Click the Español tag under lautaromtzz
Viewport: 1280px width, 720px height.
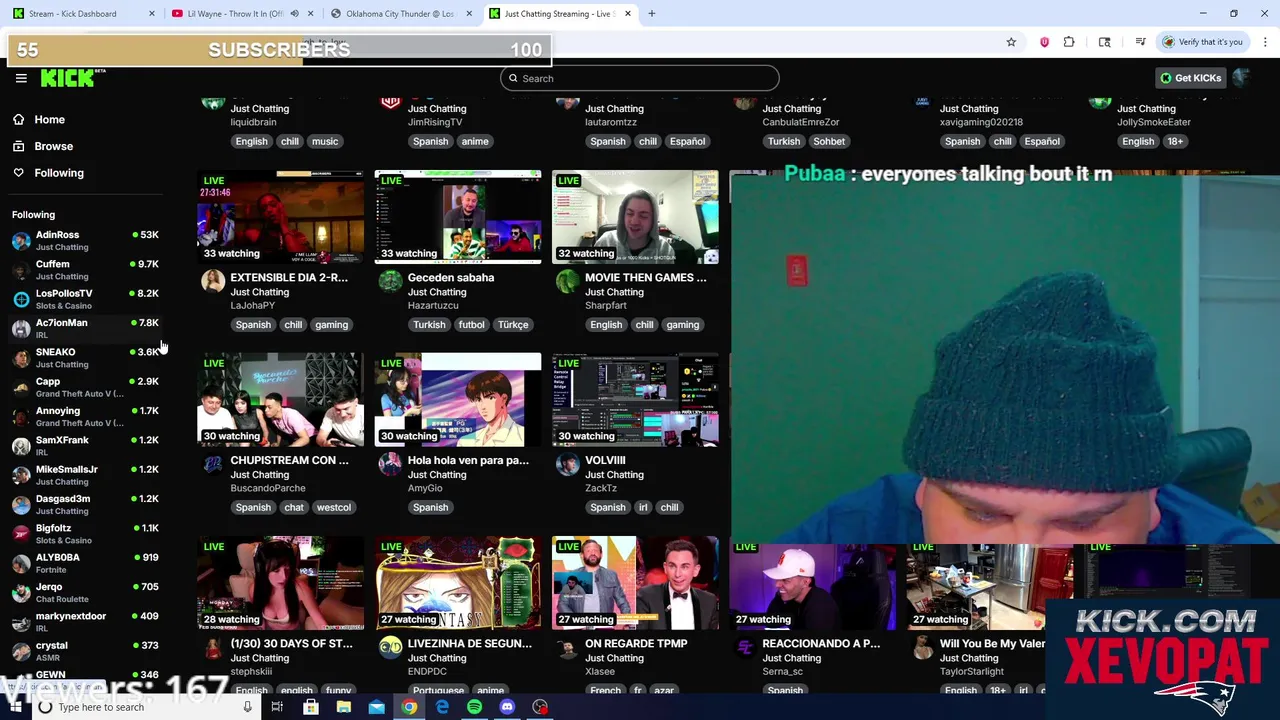click(x=687, y=142)
